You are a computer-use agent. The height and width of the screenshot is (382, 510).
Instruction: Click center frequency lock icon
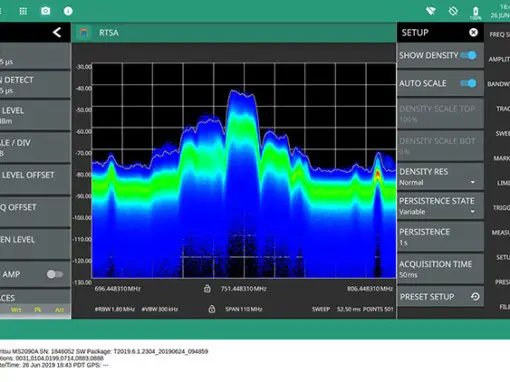(207, 289)
